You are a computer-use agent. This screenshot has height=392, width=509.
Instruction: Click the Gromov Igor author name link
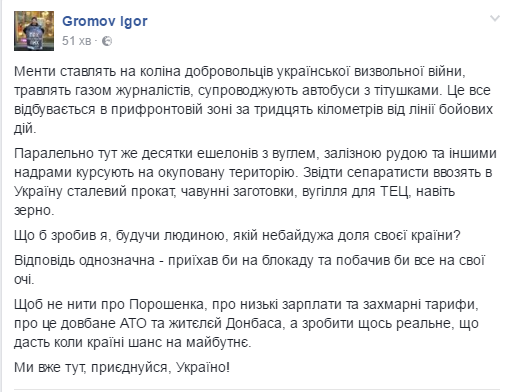tap(105, 21)
